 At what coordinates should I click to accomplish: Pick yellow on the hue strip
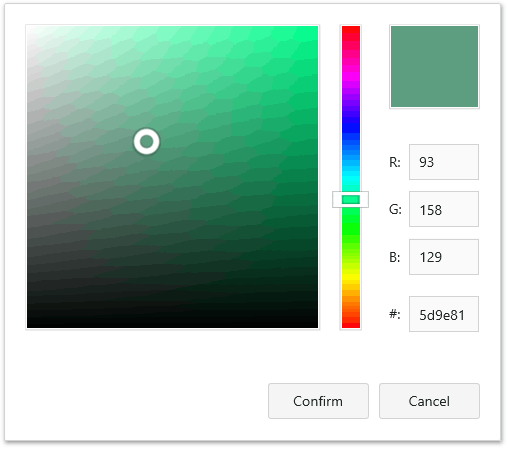click(351, 277)
